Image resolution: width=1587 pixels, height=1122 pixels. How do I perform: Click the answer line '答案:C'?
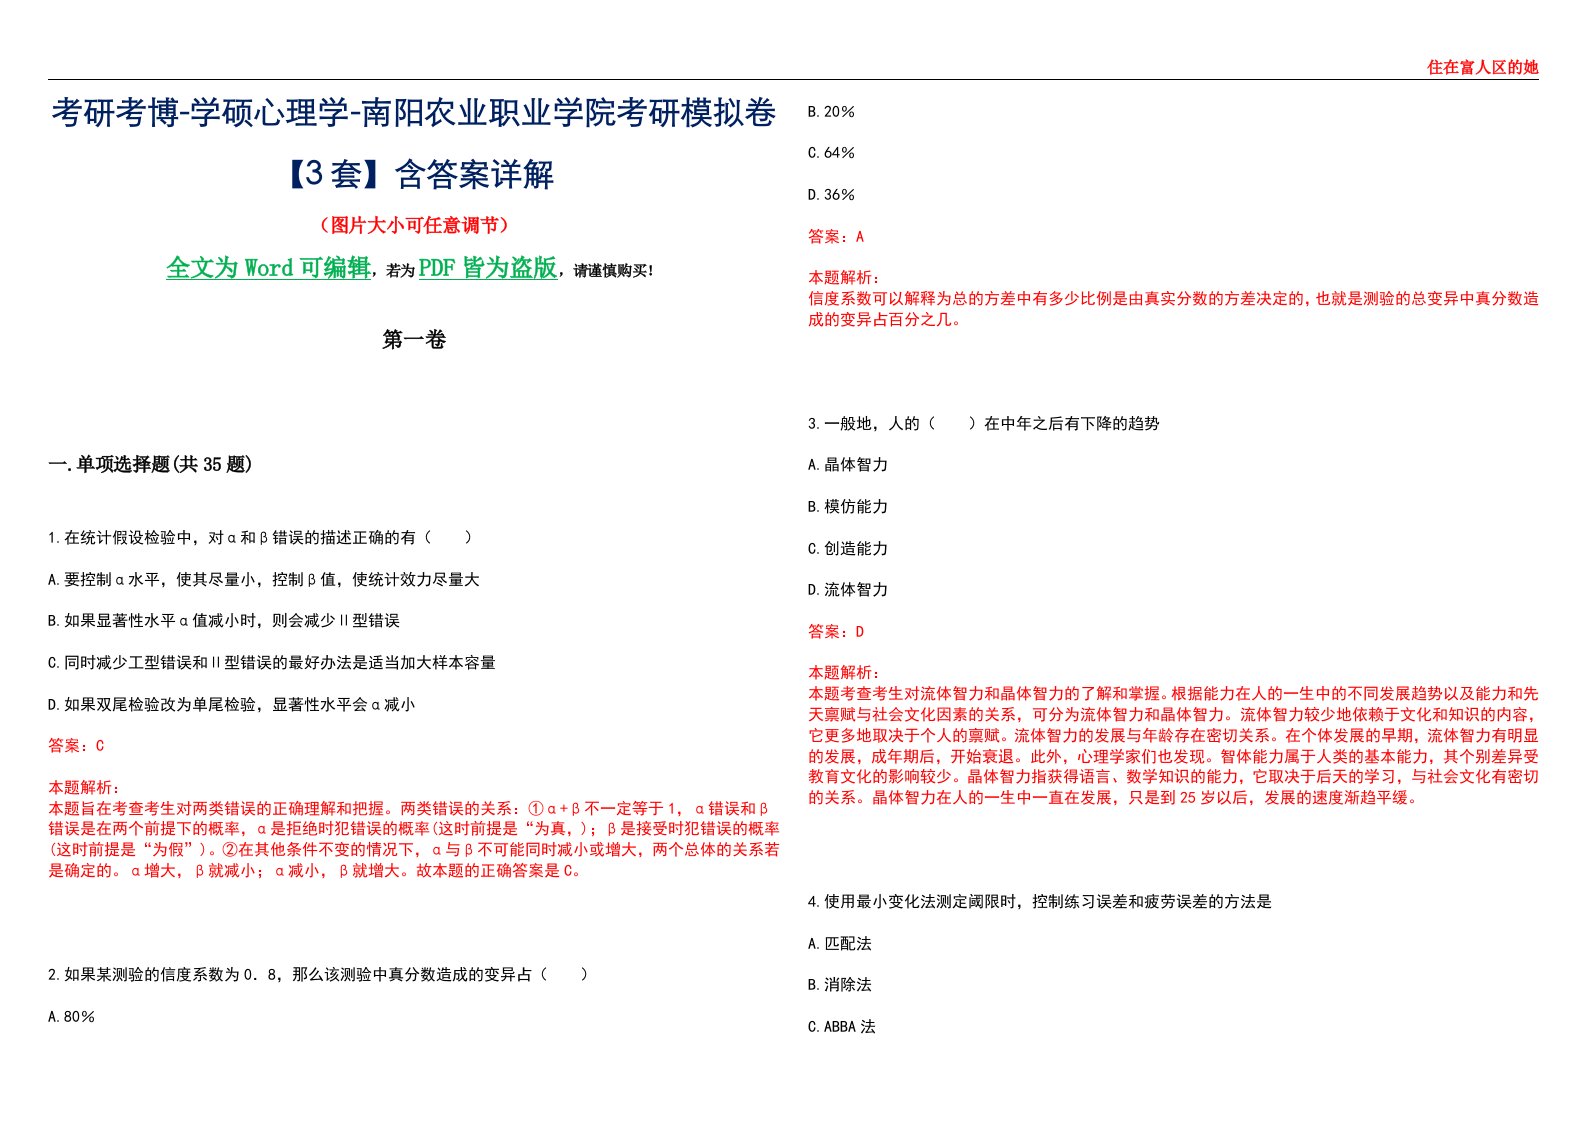[76, 746]
